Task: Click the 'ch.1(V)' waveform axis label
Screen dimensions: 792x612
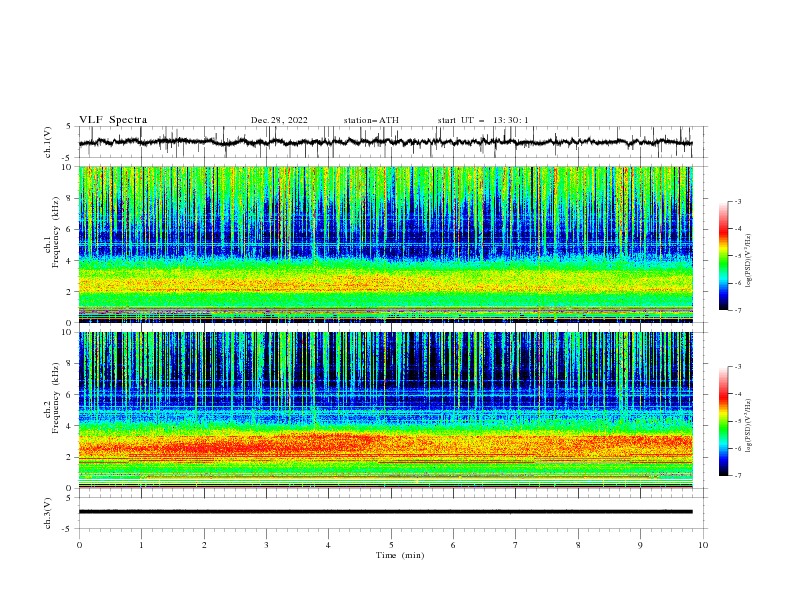Action: [x=48, y=142]
